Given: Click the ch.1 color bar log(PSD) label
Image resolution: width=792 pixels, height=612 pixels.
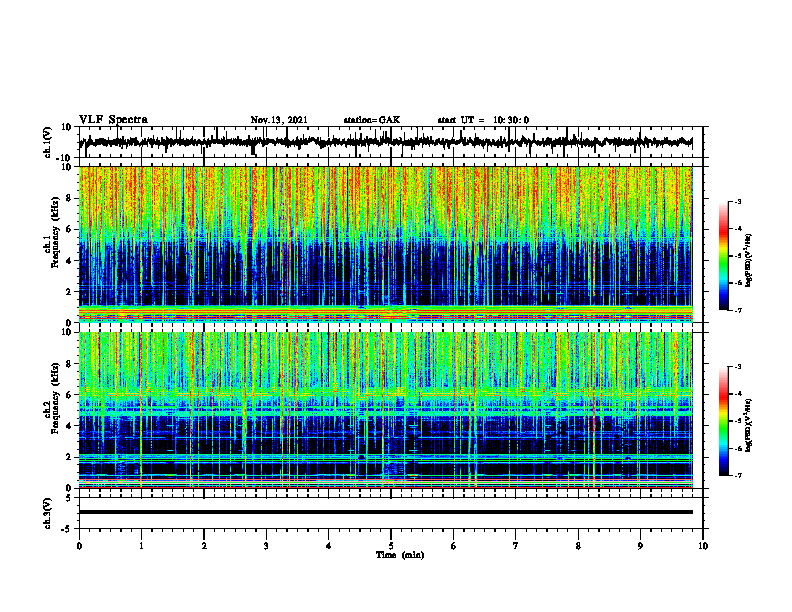Looking at the screenshot, I should point(749,260).
